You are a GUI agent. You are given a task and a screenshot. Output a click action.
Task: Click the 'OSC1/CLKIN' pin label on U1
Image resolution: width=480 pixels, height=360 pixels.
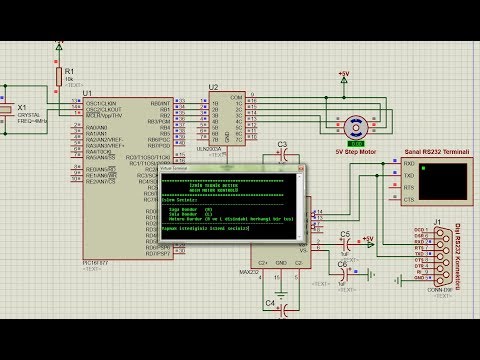[101, 103]
